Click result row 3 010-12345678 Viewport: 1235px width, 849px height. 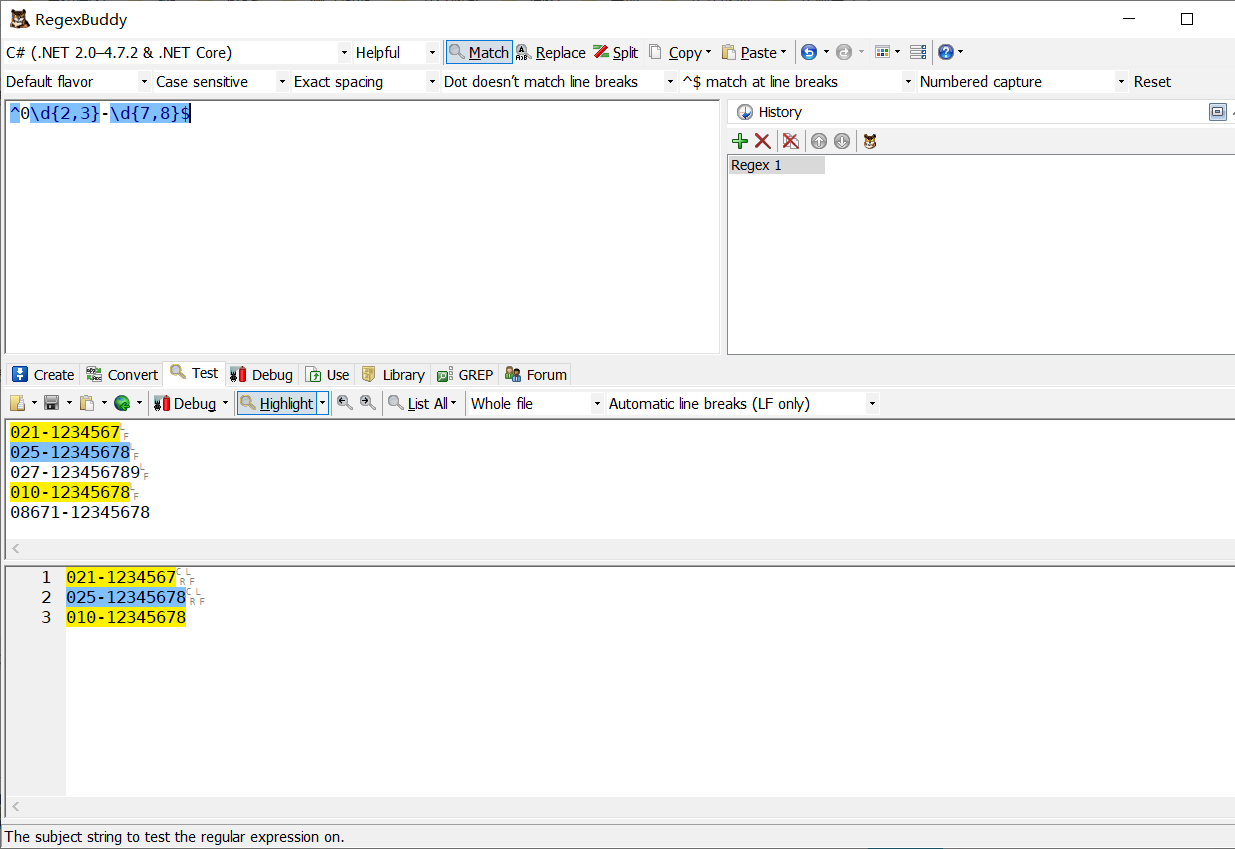click(126, 617)
